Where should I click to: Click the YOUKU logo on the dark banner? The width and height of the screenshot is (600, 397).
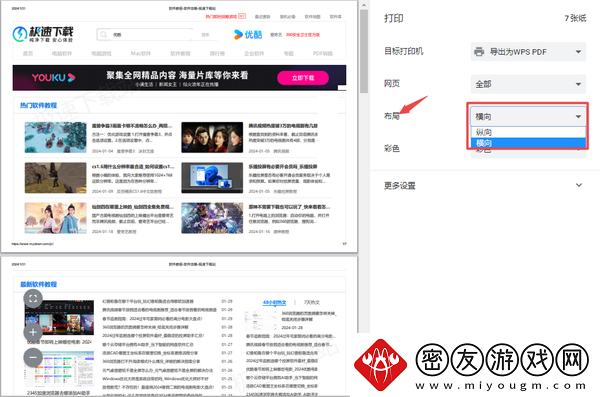coord(53,78)
